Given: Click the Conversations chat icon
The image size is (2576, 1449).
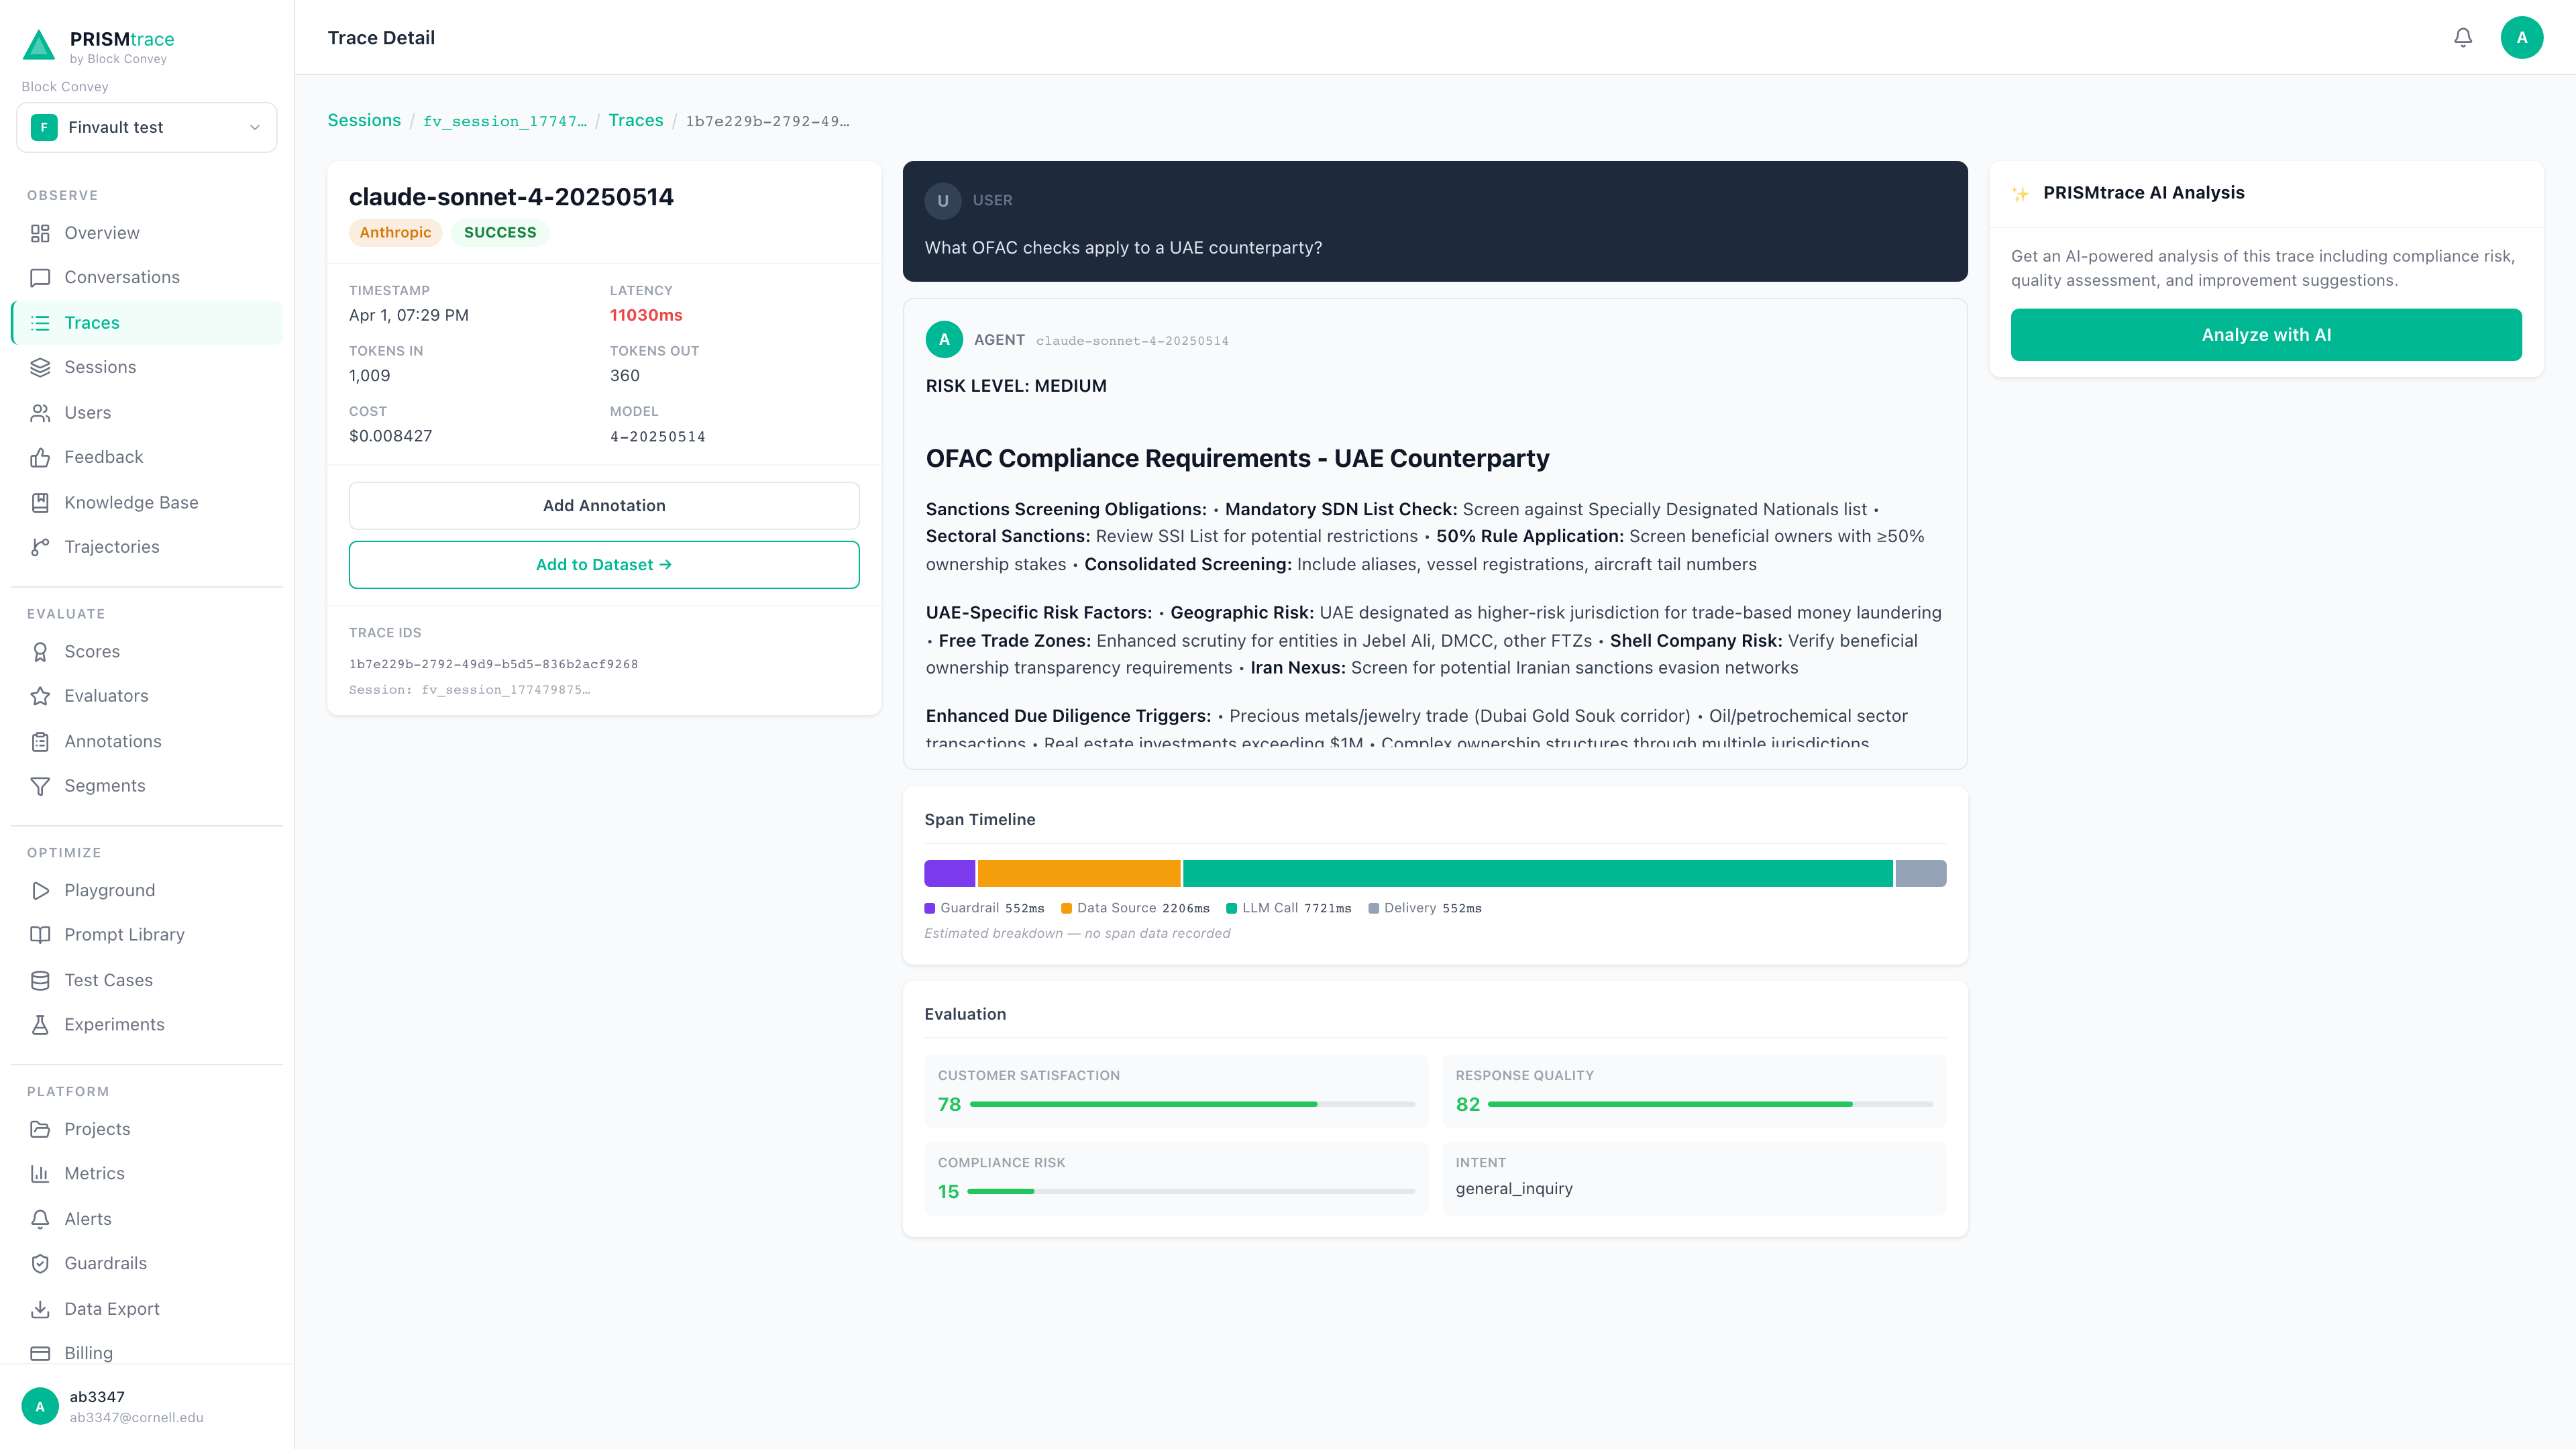Looking at the screenshot, I should point(40,277).
